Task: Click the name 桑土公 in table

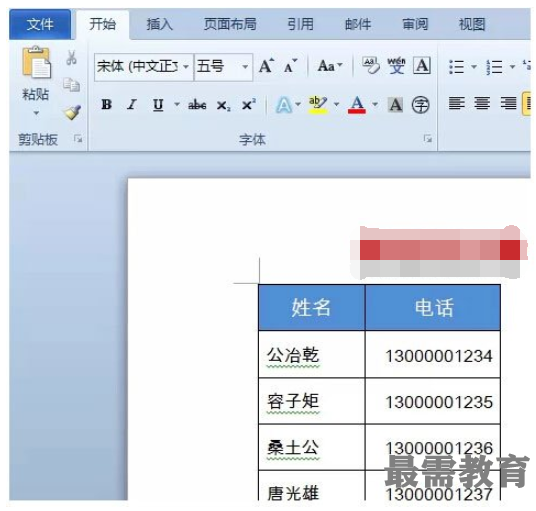Action: point(293,448)
